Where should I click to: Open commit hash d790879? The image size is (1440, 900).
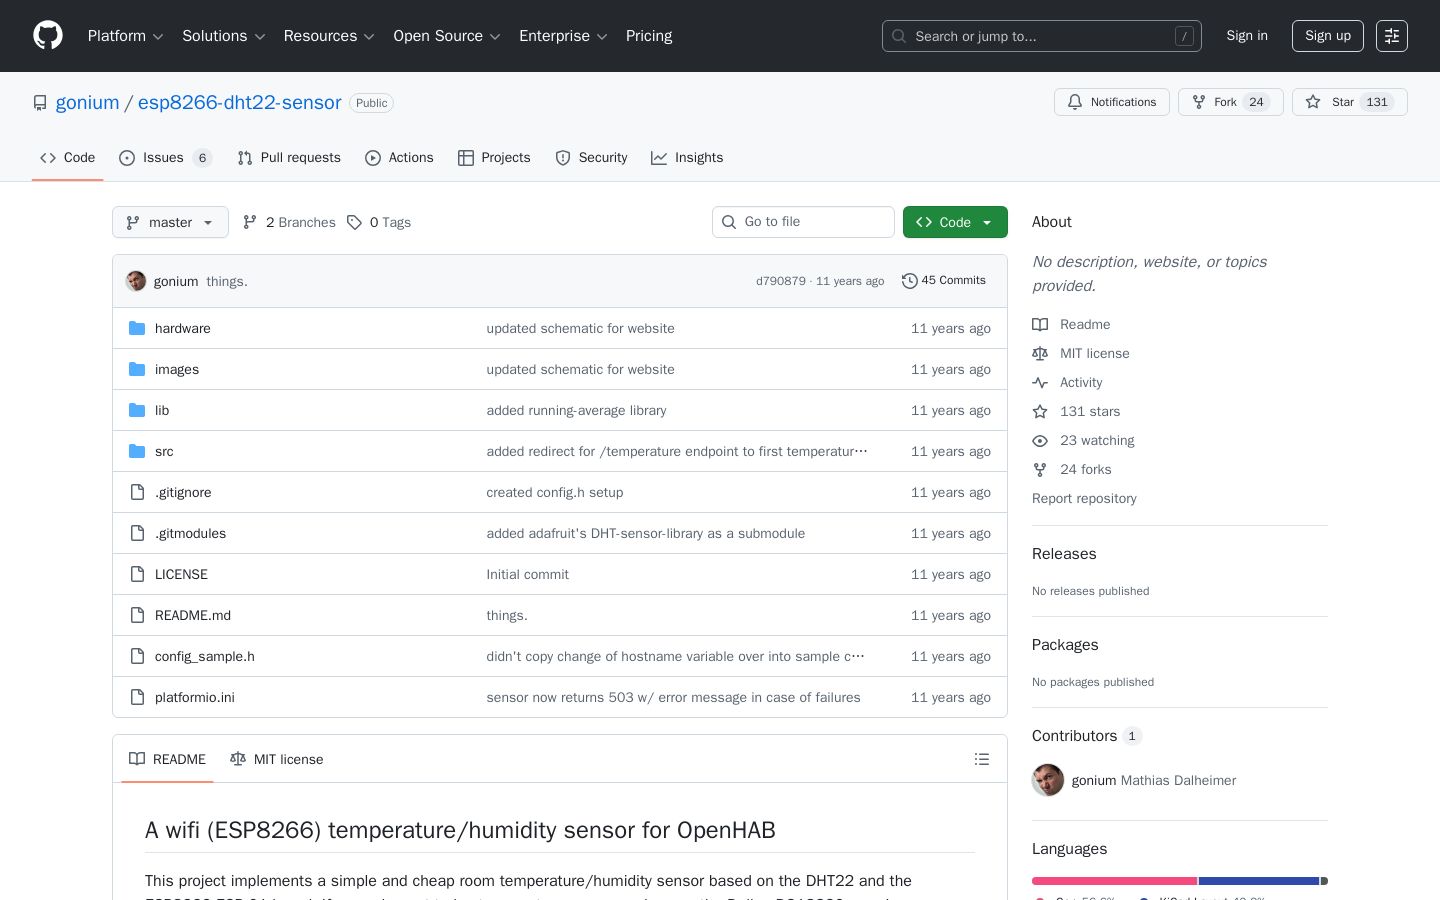(781, 281)
